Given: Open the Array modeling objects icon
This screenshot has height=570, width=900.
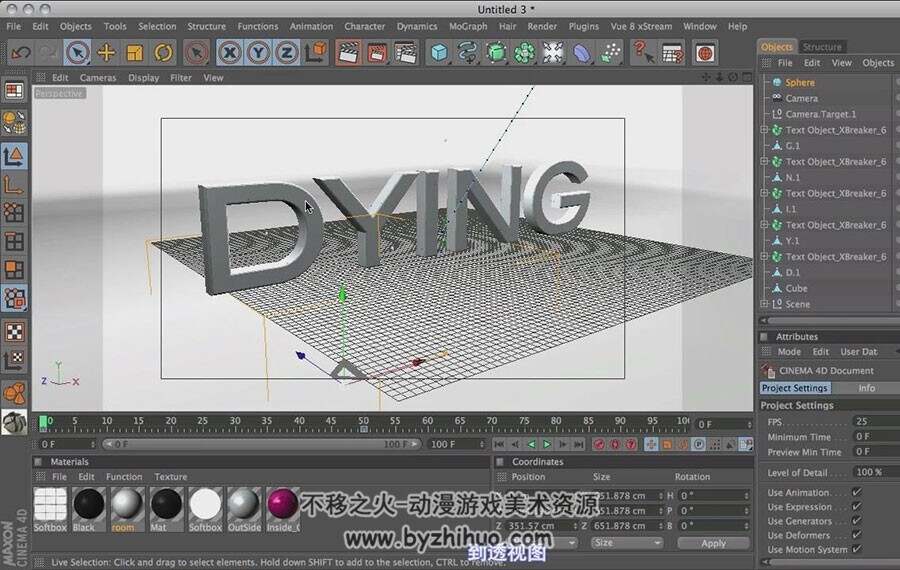Looking at the screenshot, I should point(525,53).
